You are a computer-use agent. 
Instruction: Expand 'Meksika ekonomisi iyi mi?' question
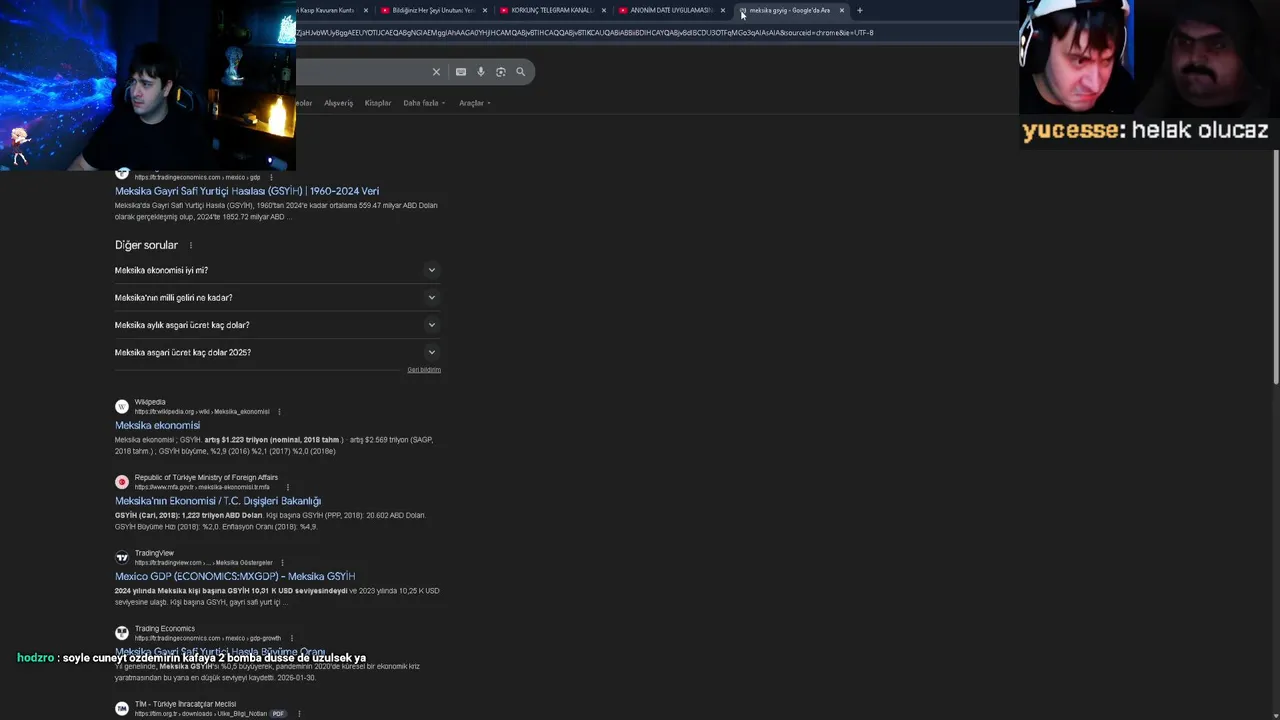tap(277, 270)
